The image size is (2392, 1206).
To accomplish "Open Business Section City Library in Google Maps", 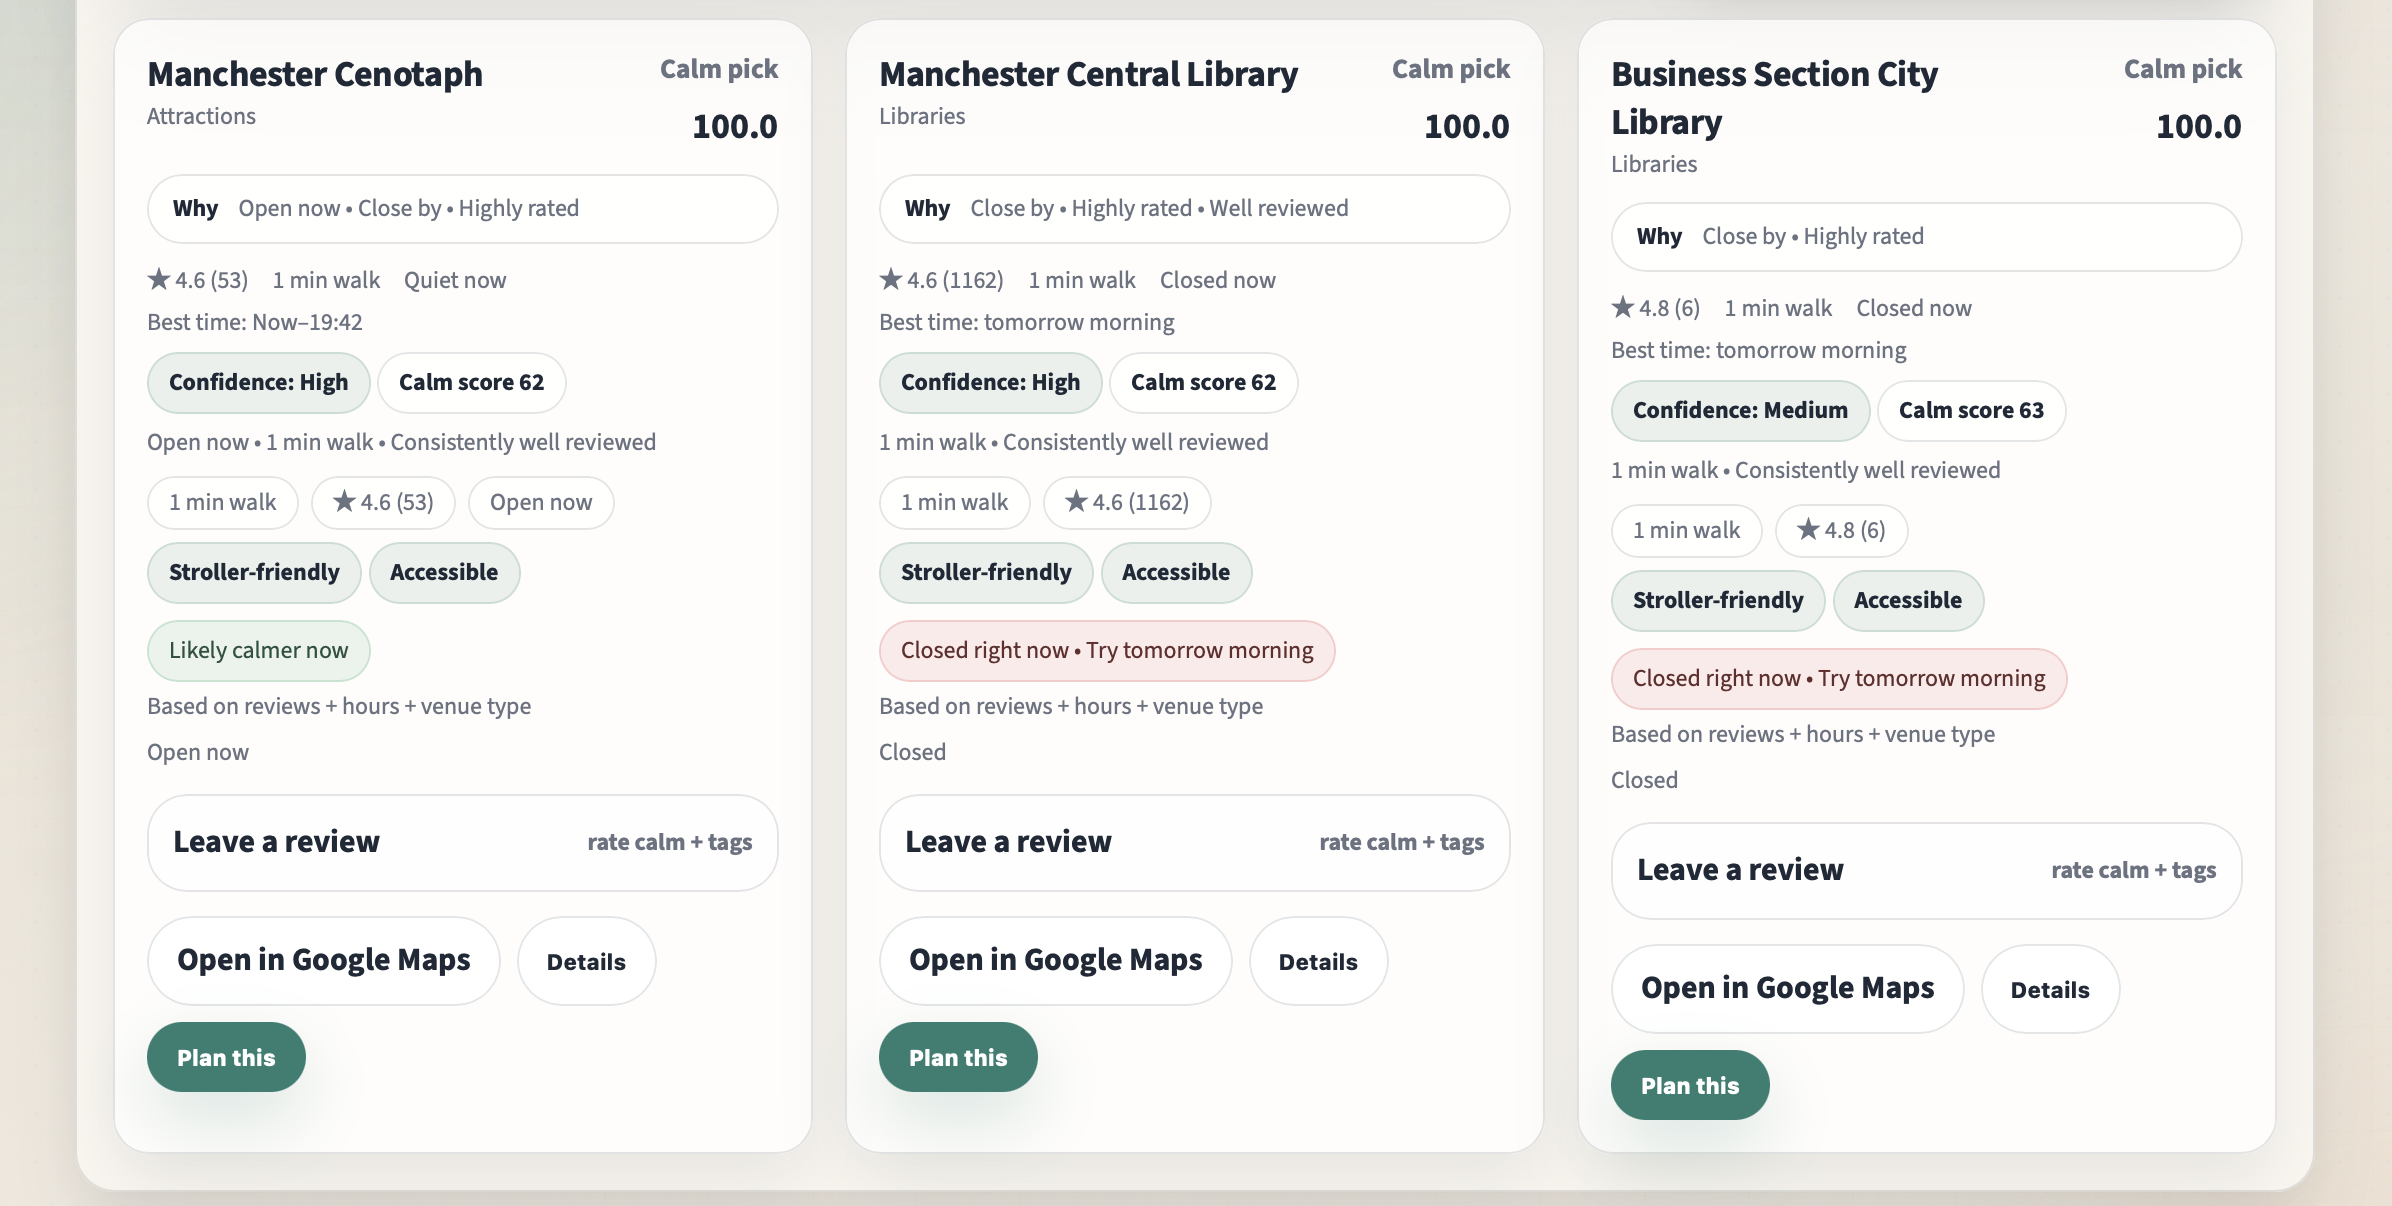I will pyautogui.click(x=1788, y=988).
